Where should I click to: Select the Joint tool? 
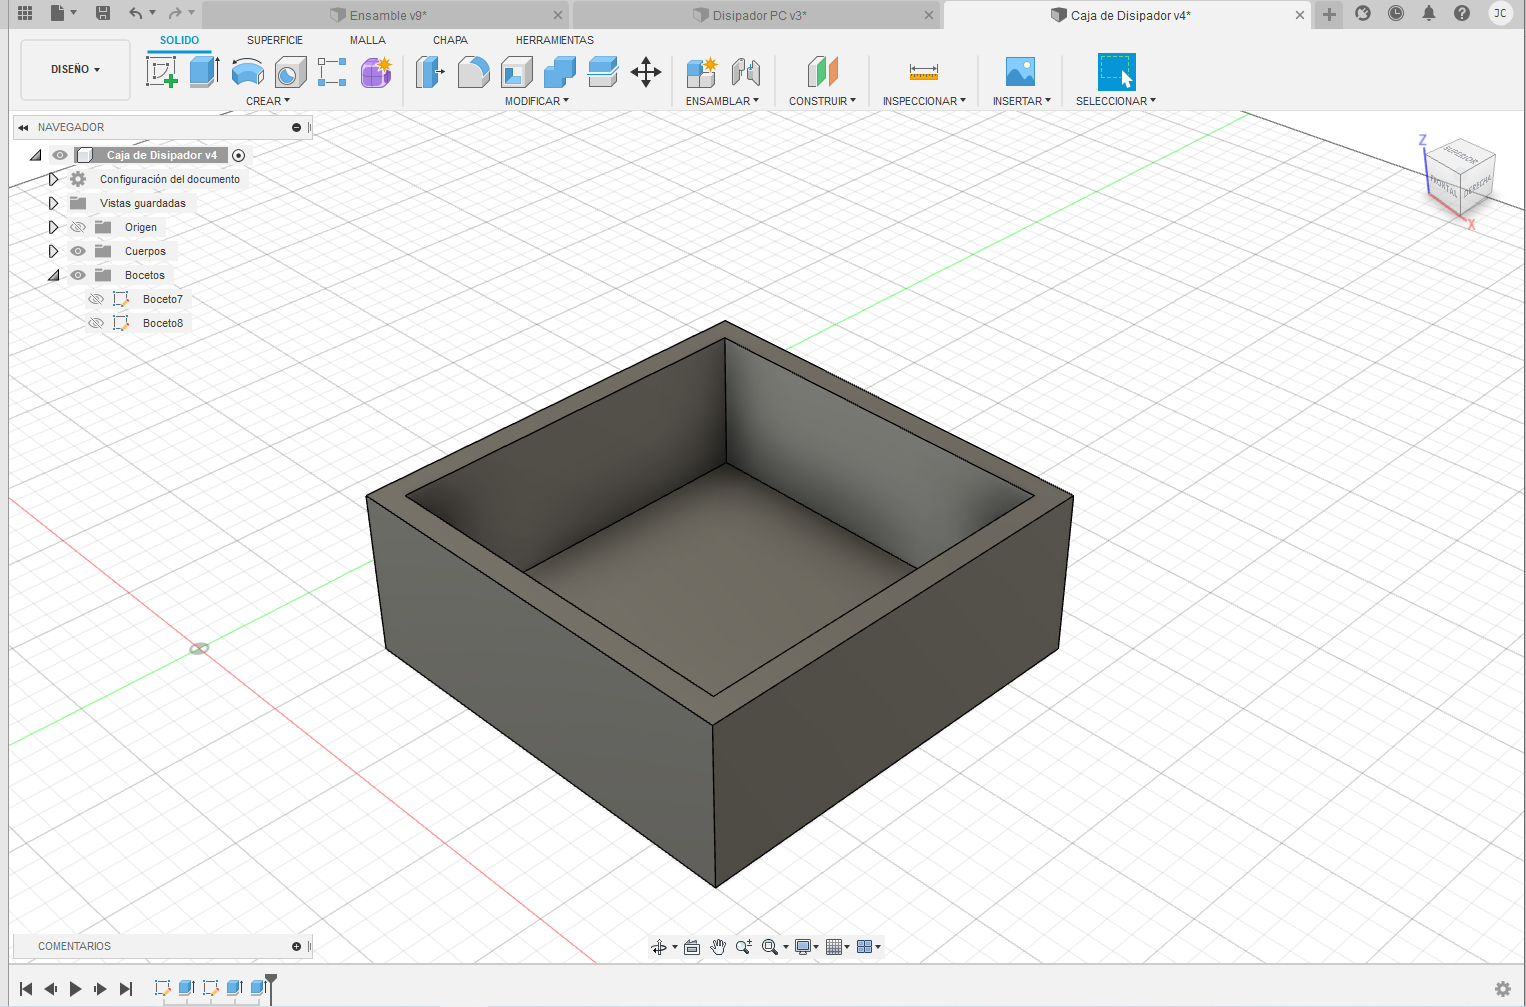[x=746, y=72]
